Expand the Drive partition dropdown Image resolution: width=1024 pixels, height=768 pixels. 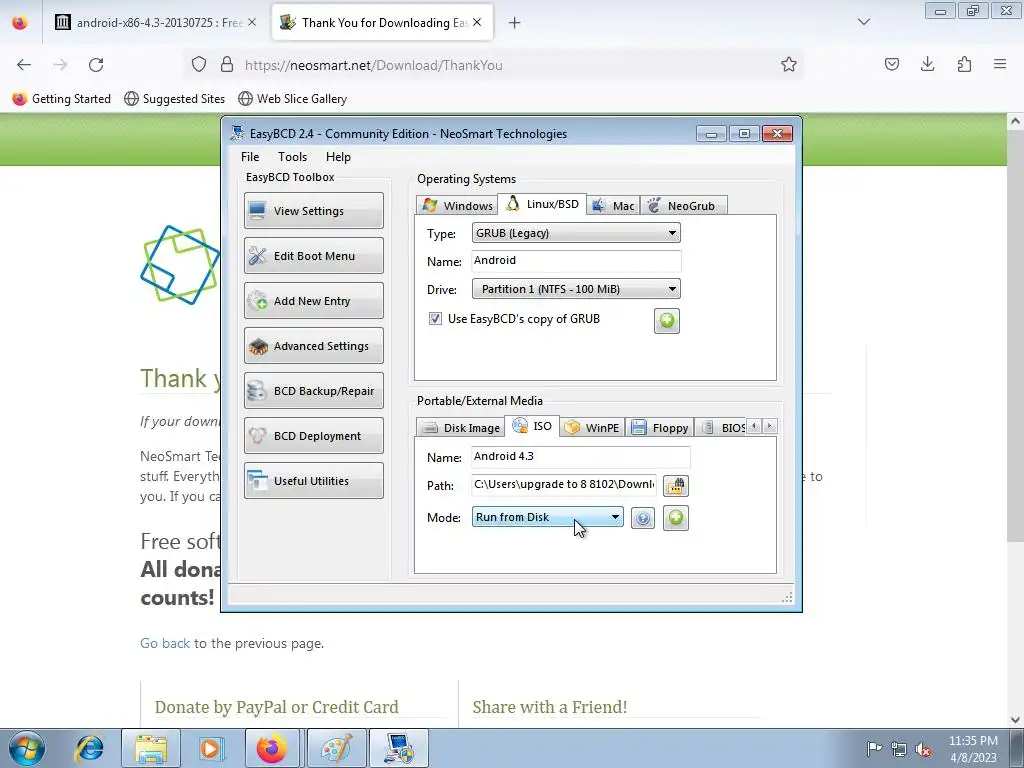click(x=576, y=289)
